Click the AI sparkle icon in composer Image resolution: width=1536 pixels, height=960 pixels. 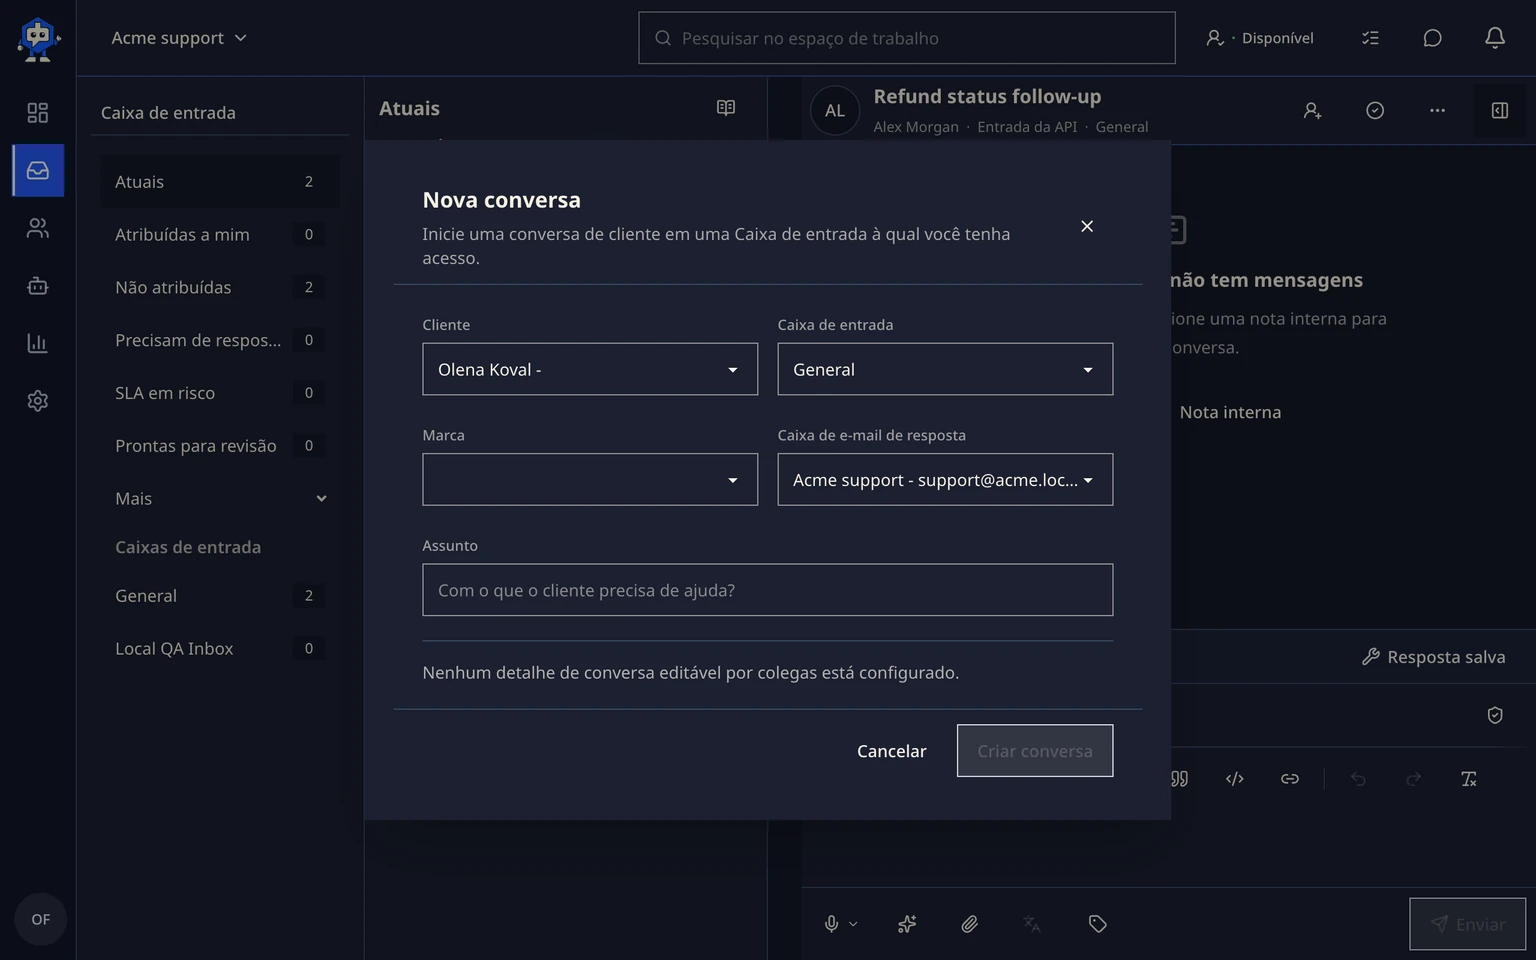pyautogui.click(x=907, y=924)
